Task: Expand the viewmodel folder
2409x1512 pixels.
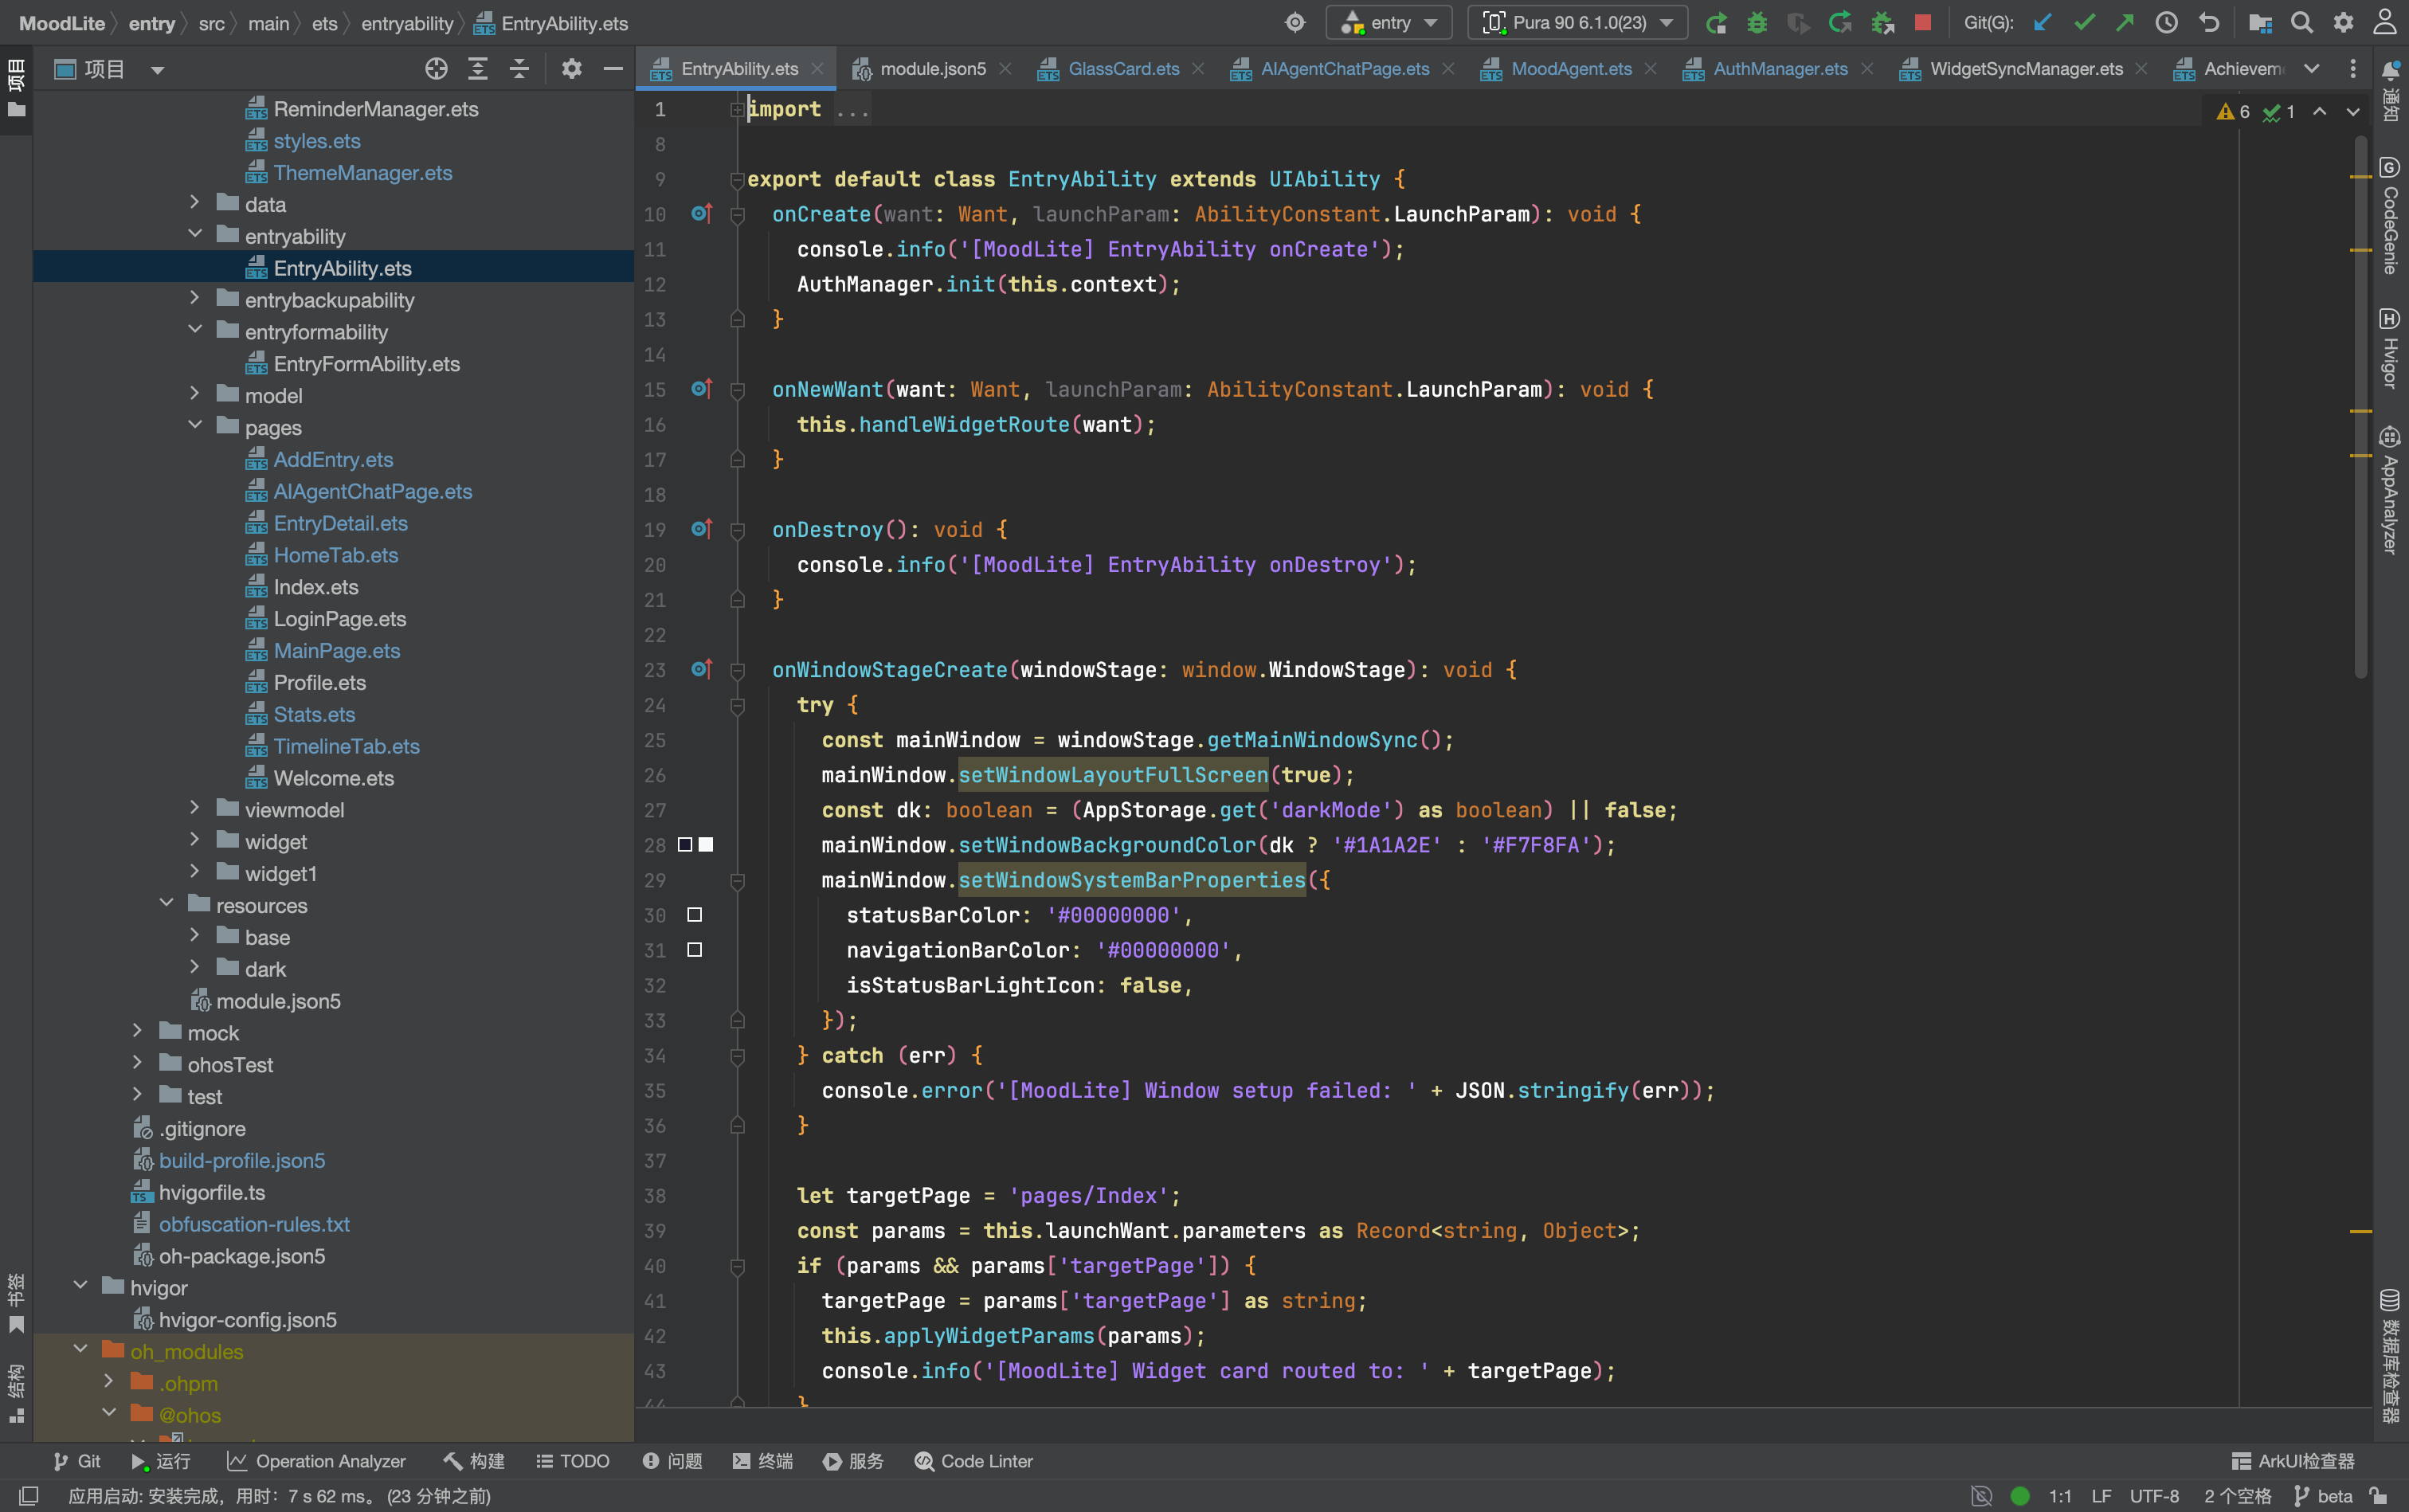Action: [x=195, y=809]
